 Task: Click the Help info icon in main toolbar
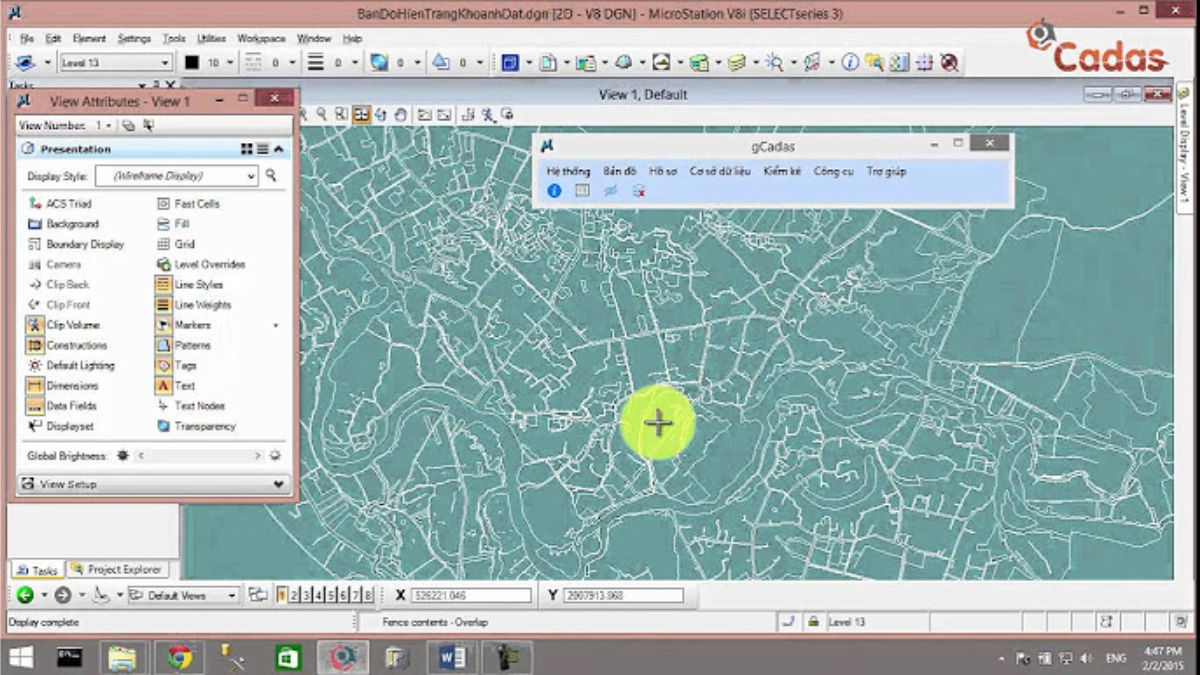coord(850,63)
